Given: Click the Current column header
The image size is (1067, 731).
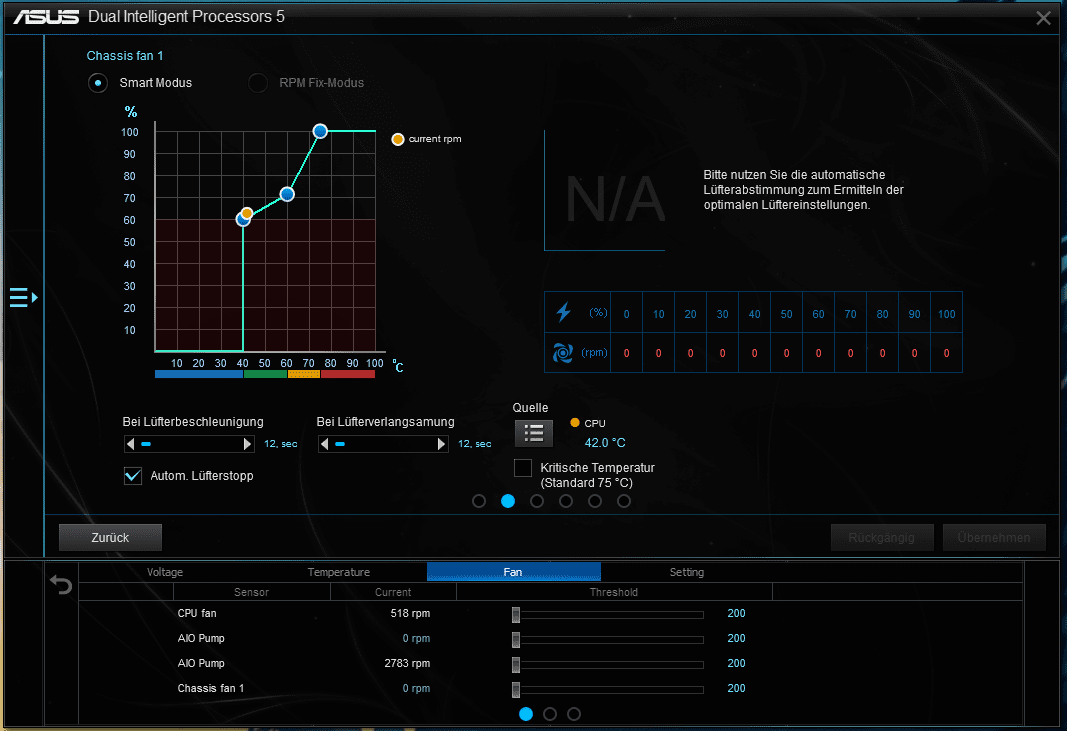Looking at the screenshot, I should click(x=393, y=592).
